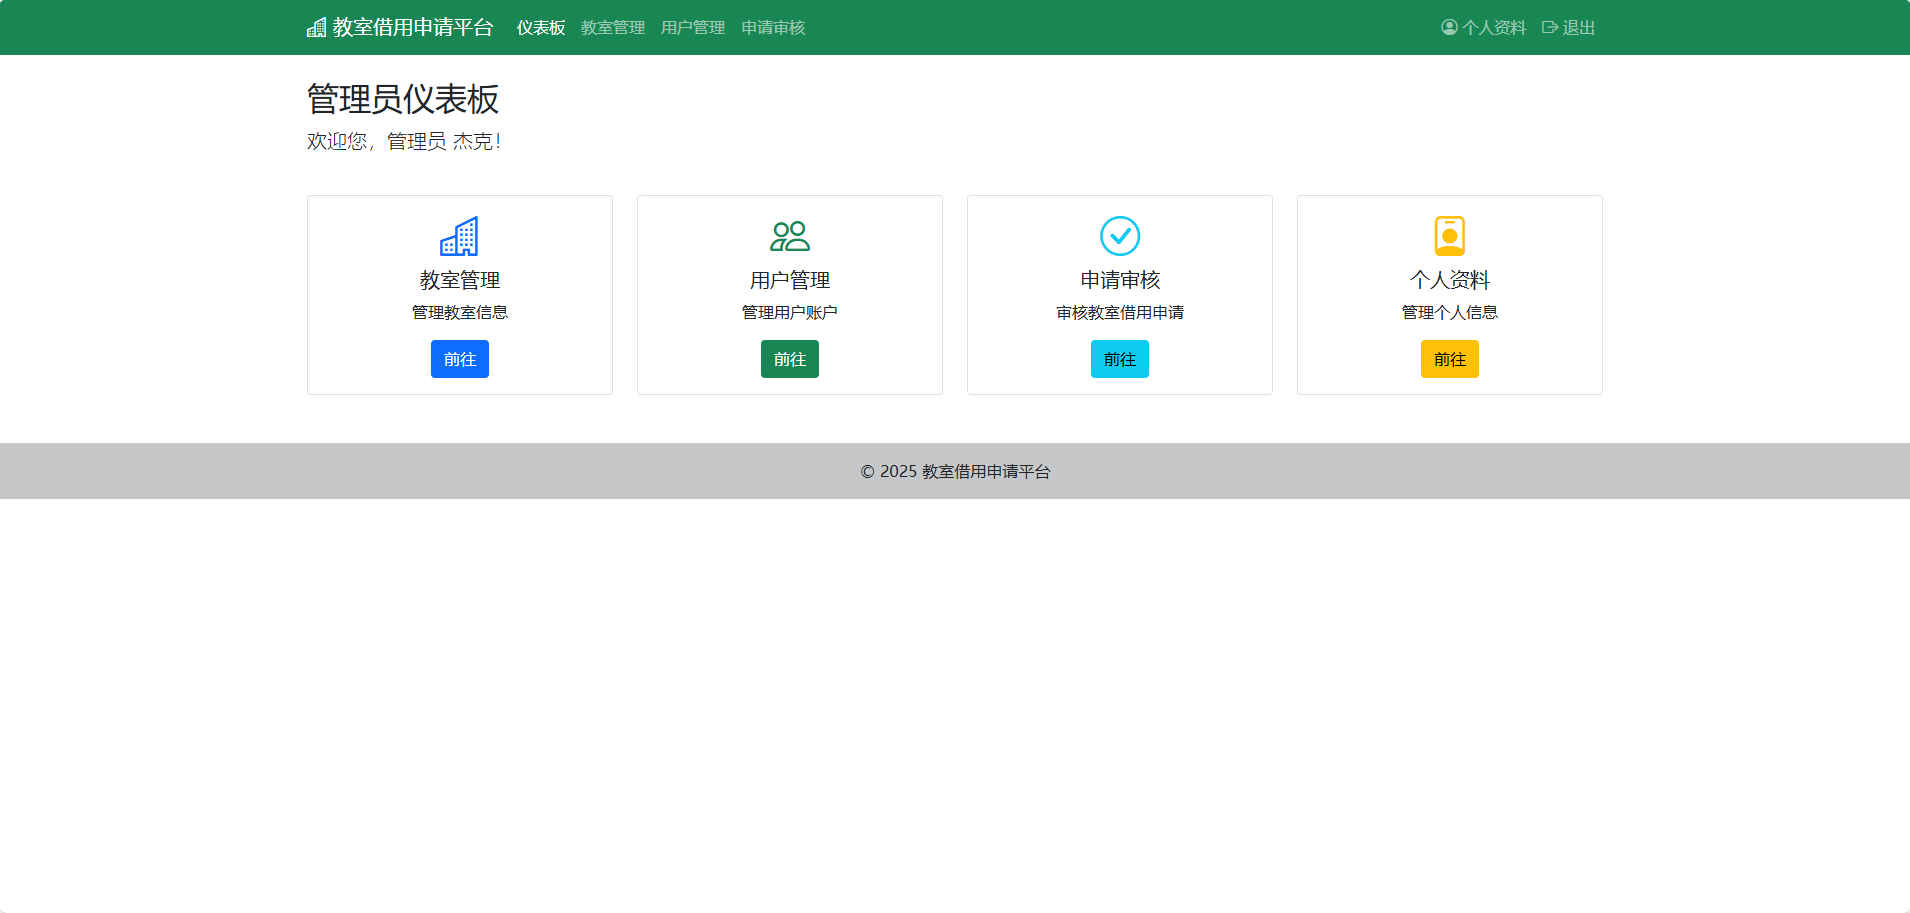Click the blue building icon on 教室管理 card
This screenshot has height=913, width=1910.
[460, 236]
